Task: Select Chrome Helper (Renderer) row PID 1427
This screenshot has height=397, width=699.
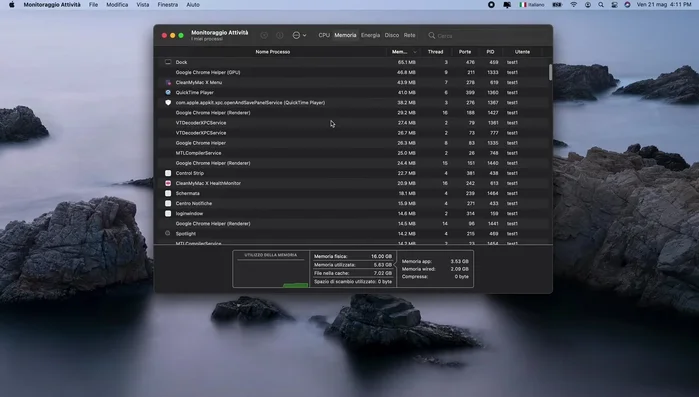Action: [x=352, y=113]
